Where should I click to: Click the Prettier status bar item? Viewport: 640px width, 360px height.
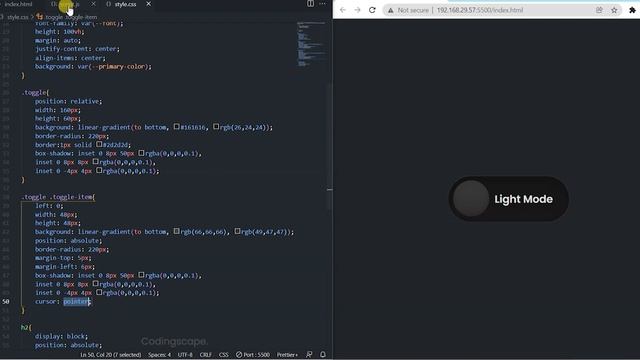coord(287,355)
